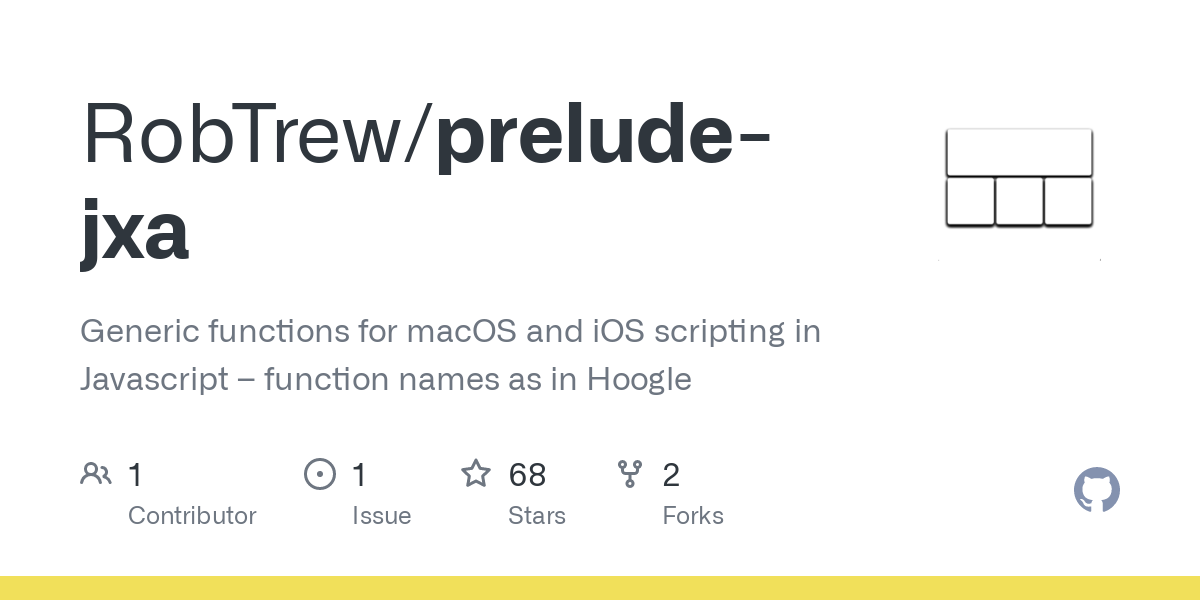
Task: Select the number 2 forks count
Action: pos(671,475)
